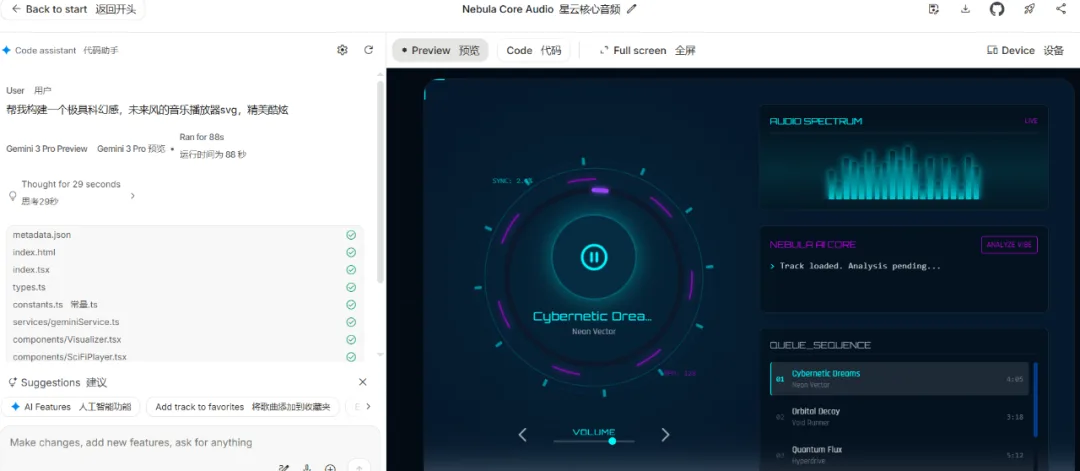Screen dimensions: 1080x471
Task: Click the green checkmark beside metadata.json
Action: pyautogui.click(x=351, y=235)
